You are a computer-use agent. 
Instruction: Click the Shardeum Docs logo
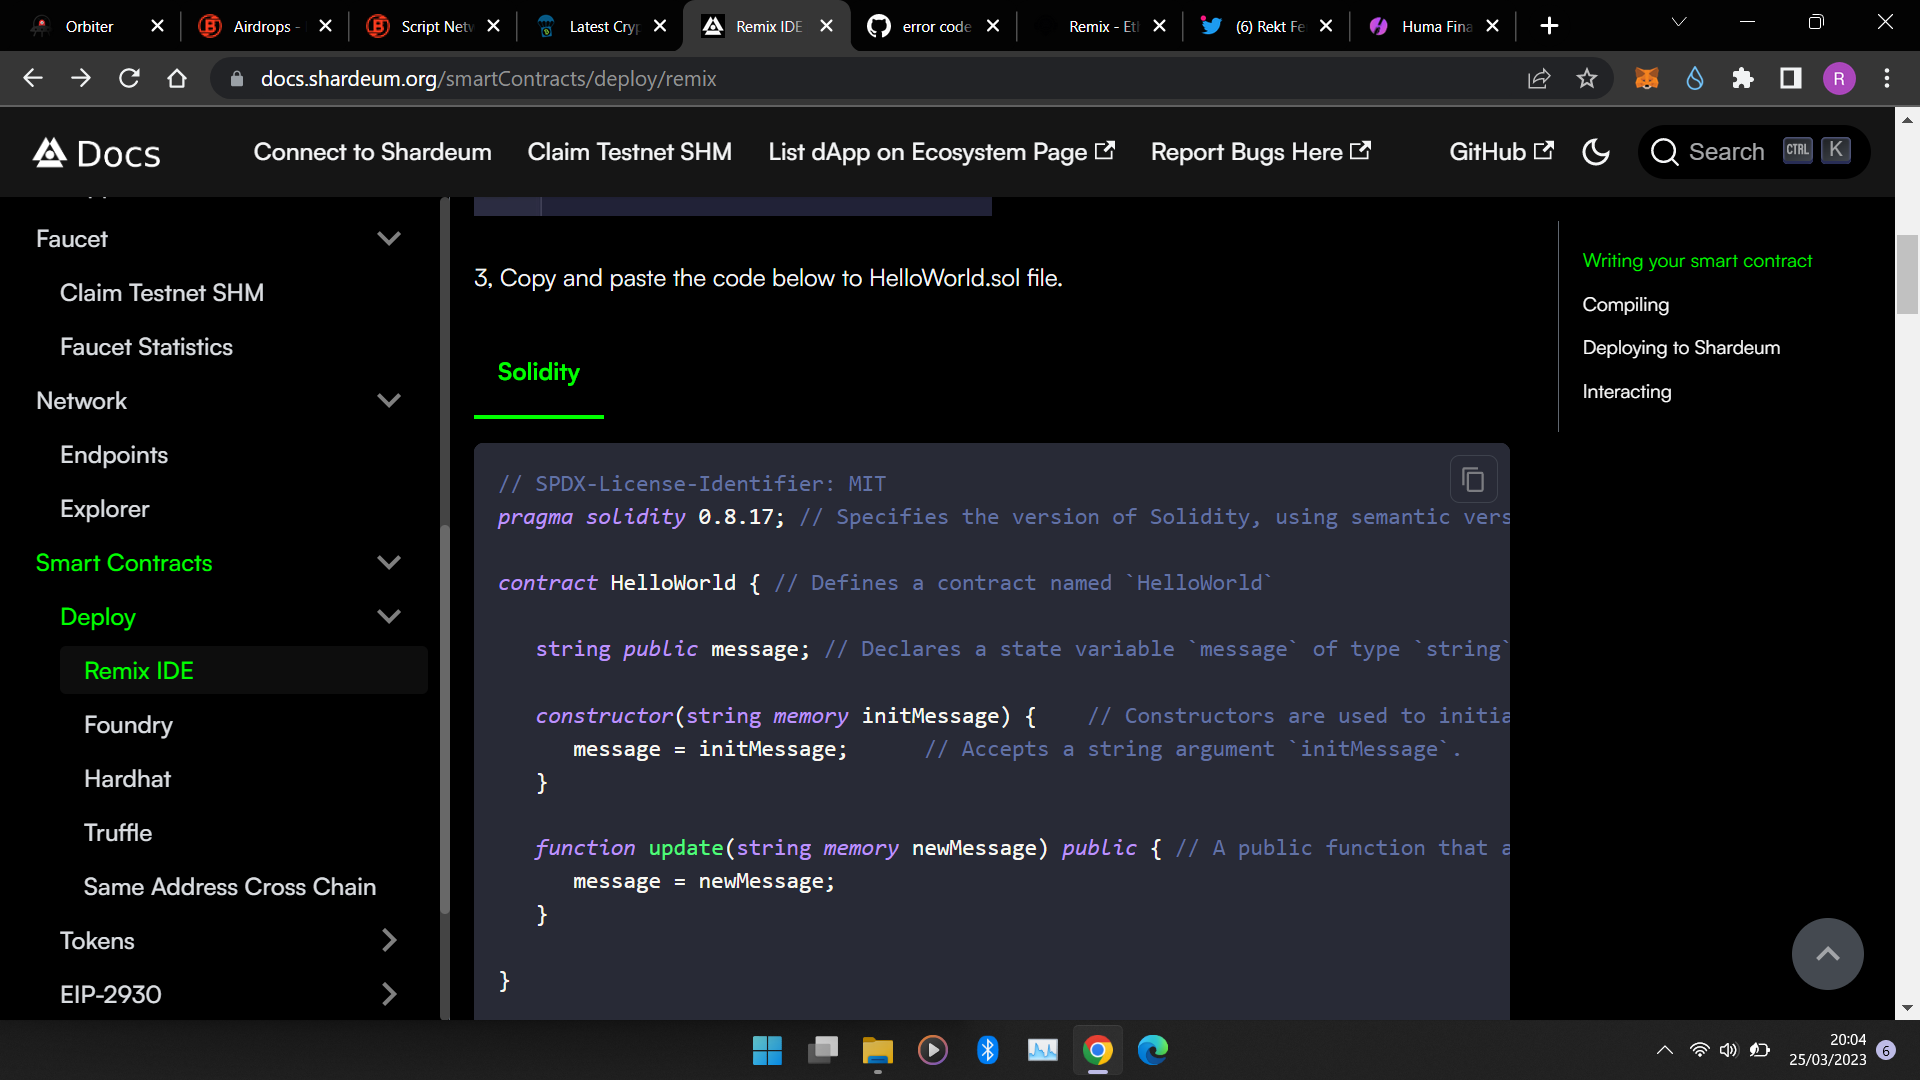95,152
